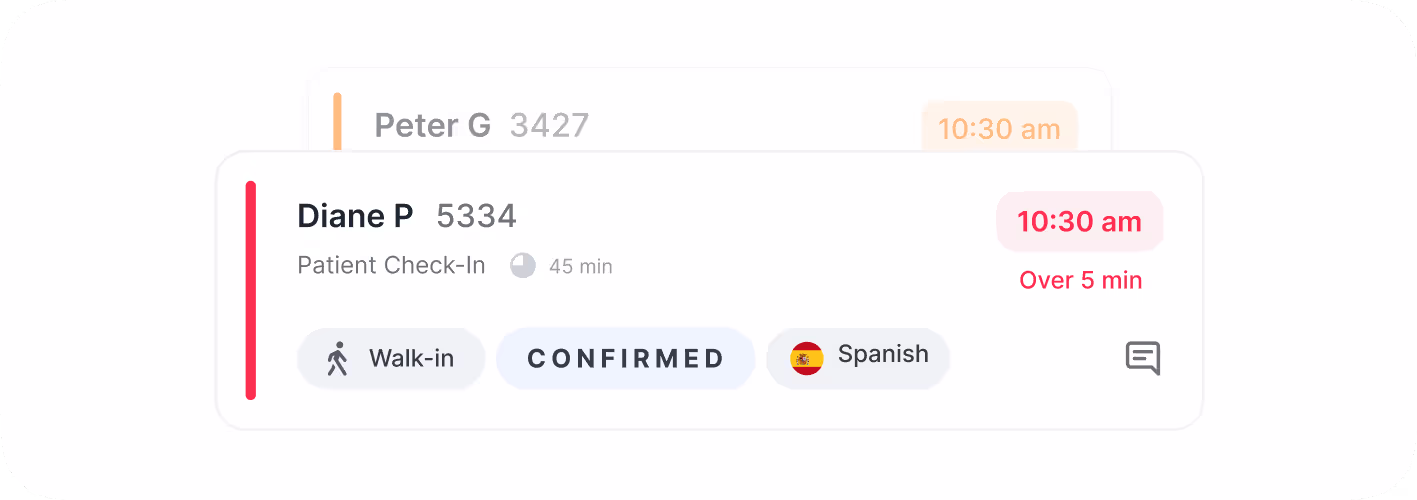Click the walking person icon
Viewport: 1417px width, 500px height.
coord(338,358)
